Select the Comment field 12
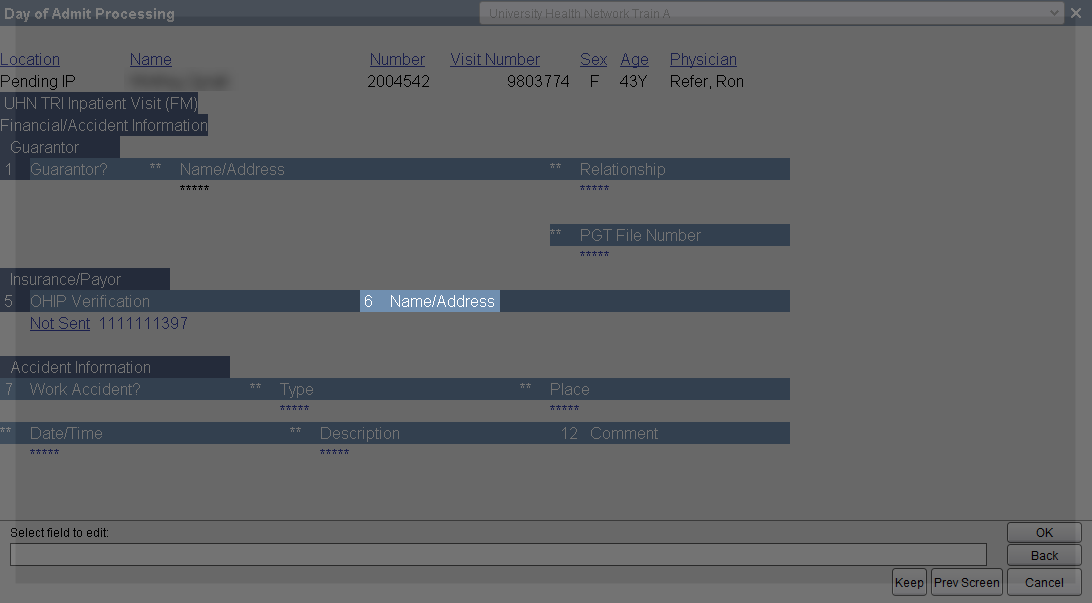 pyautogui.click(x=623, y=433)
